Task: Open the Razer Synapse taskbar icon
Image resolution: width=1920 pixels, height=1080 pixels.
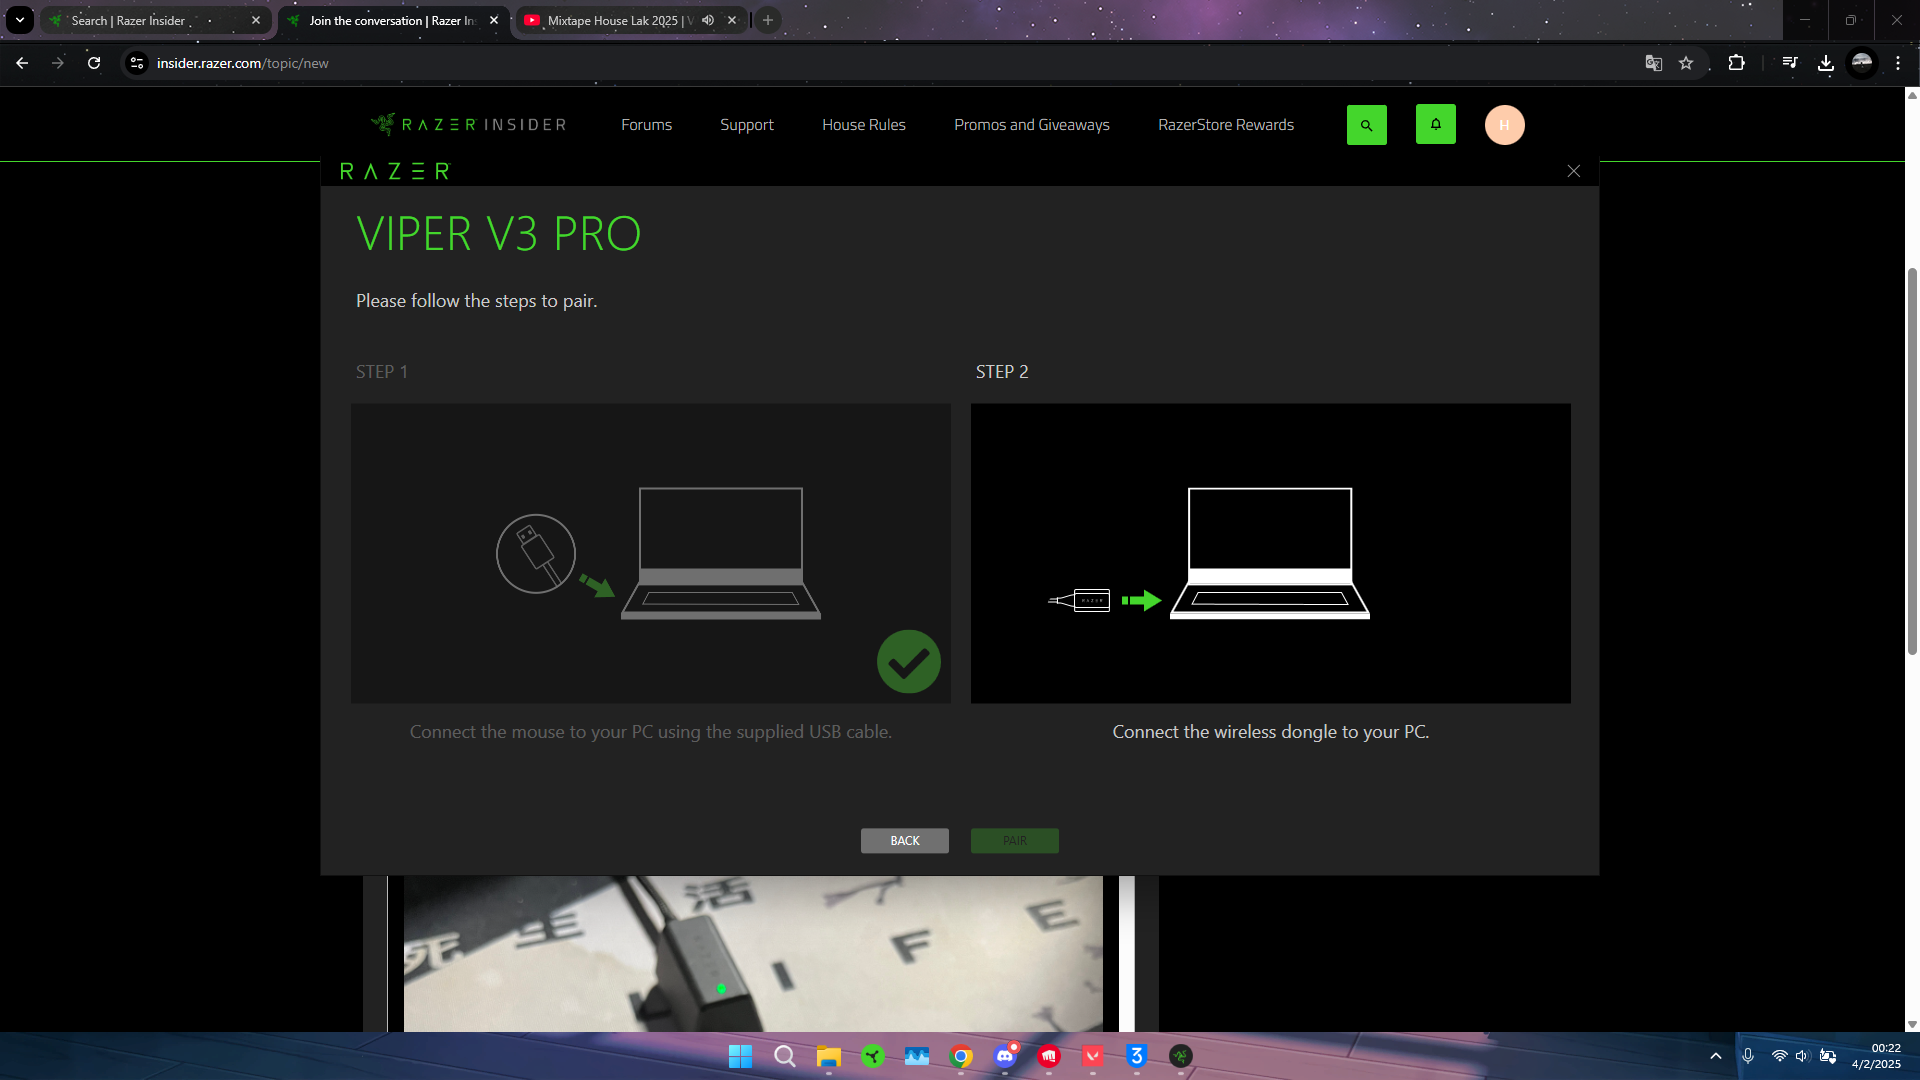Action: [x=1181, y=1056]
